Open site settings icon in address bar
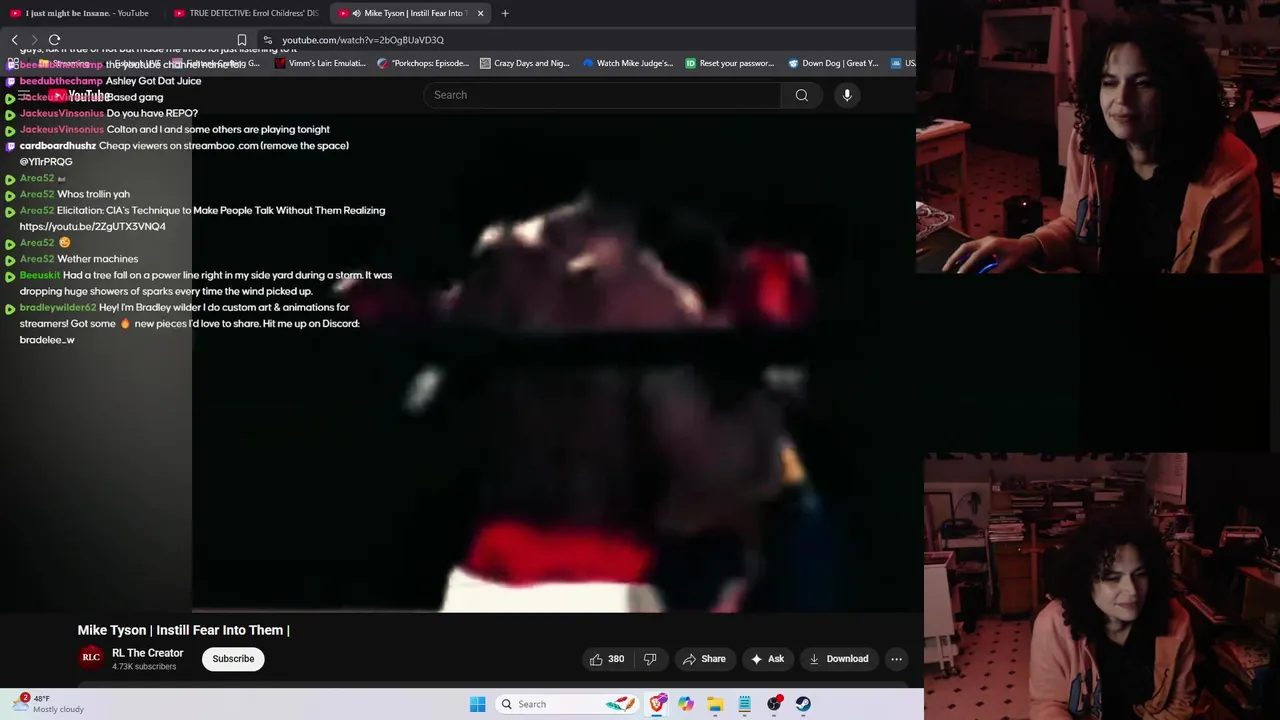The width and height of the screenshot is (1280, 720). click(x=267, y=40)
